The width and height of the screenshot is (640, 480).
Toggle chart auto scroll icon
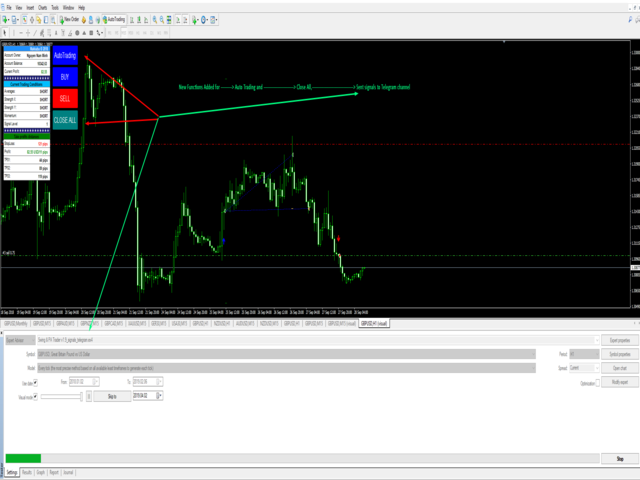178,20
